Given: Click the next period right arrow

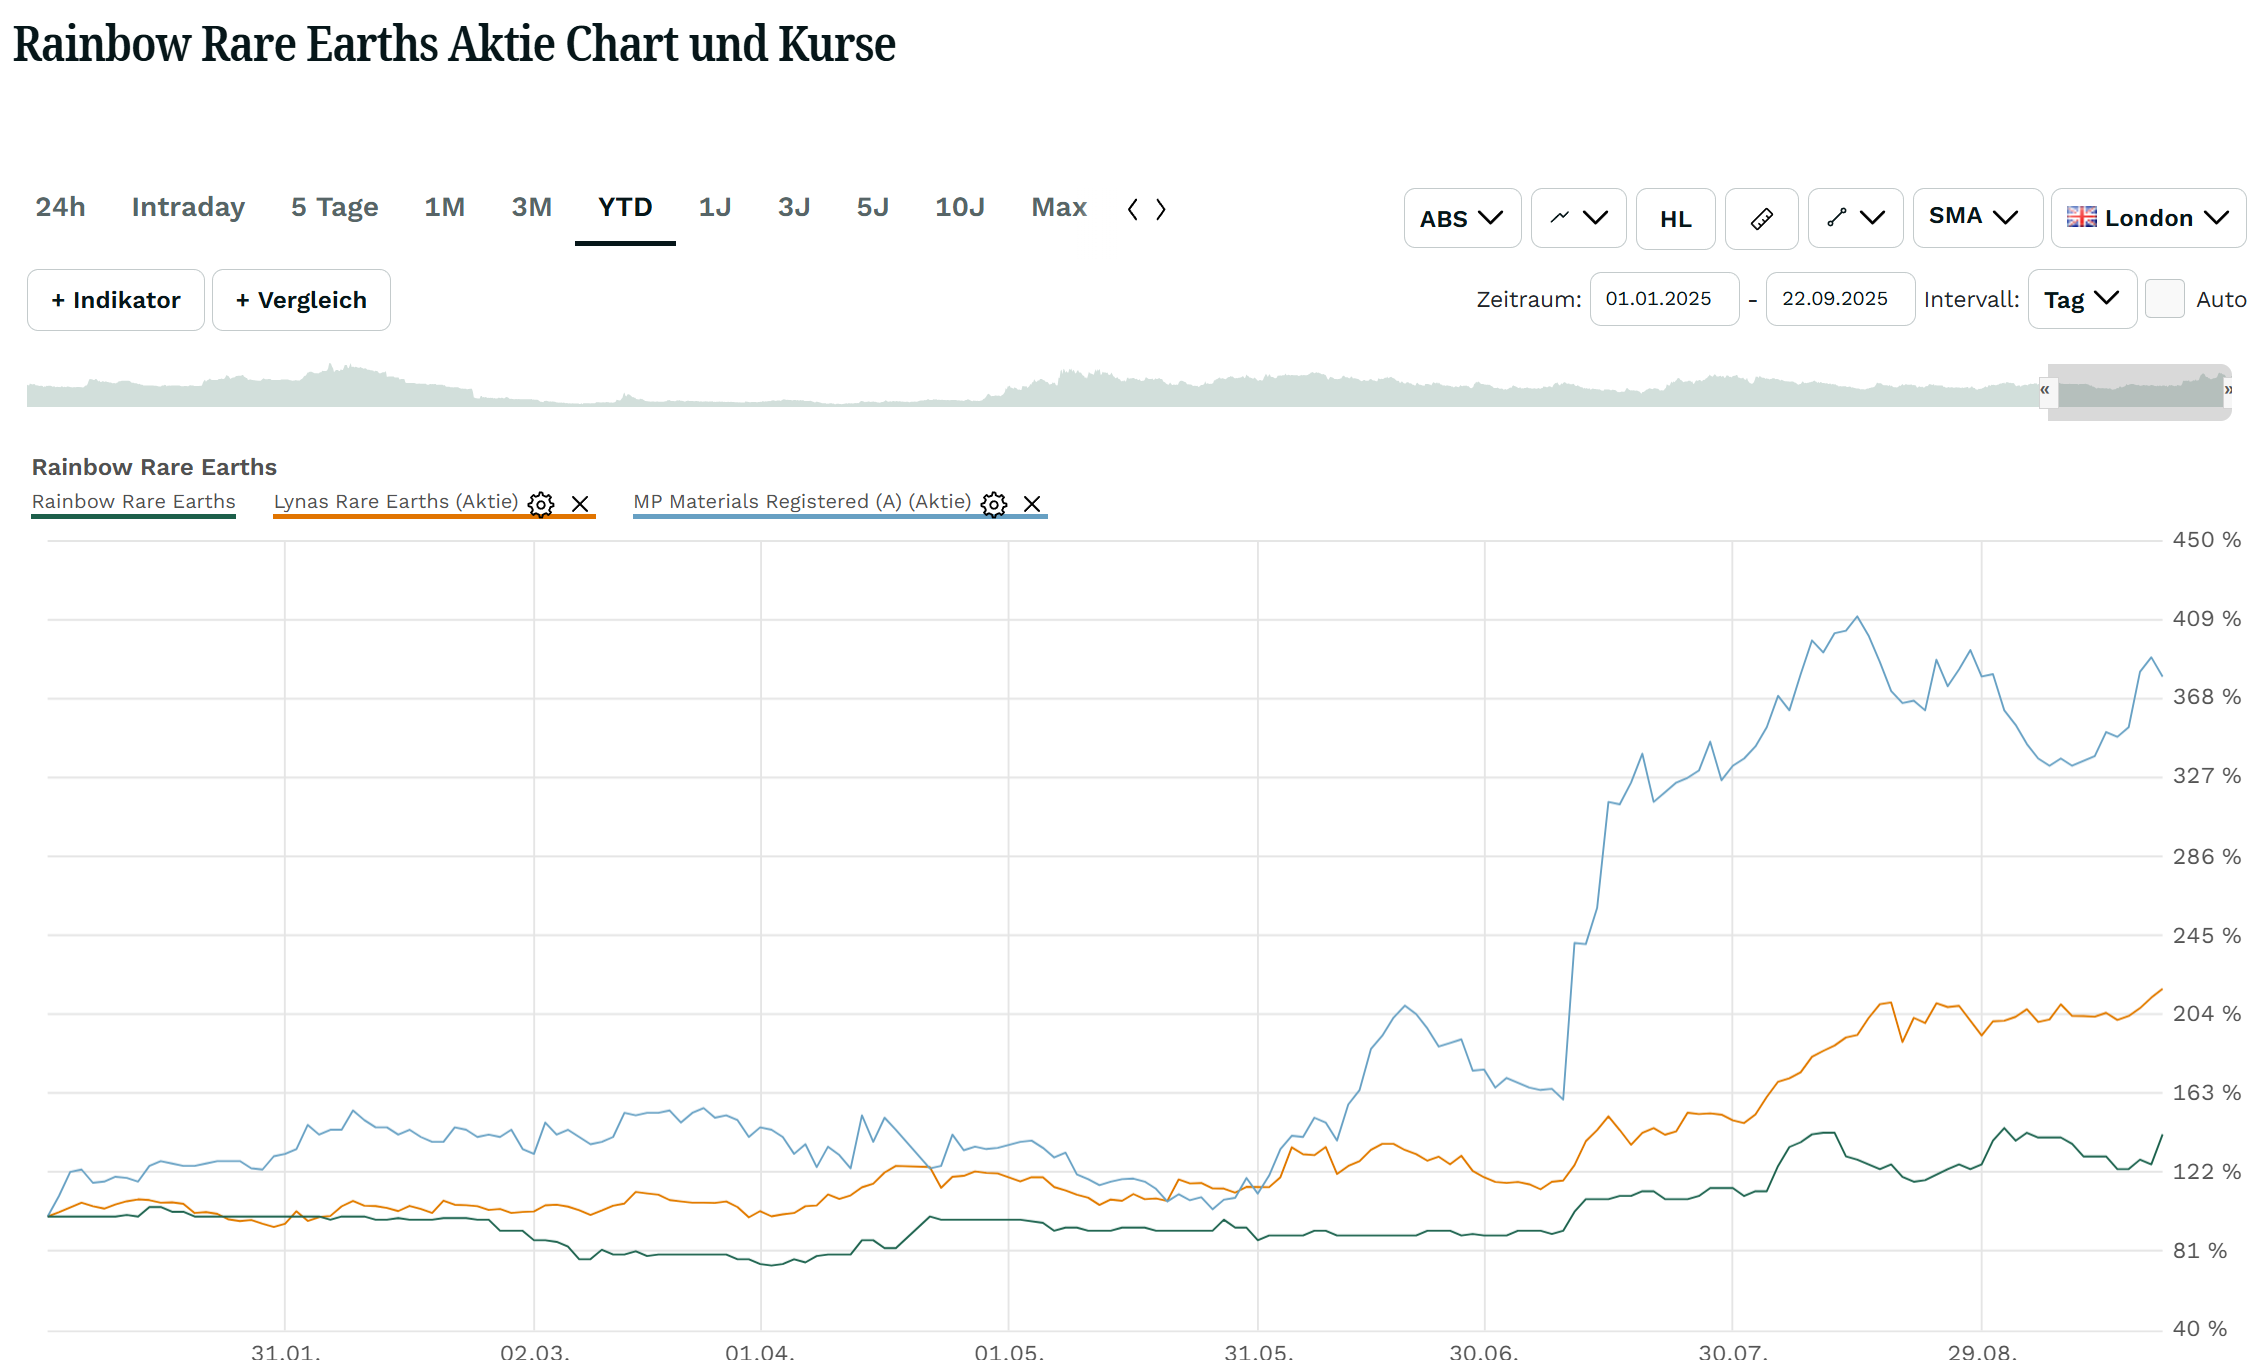Looking at the screenshot, I should click(1161, 209).
